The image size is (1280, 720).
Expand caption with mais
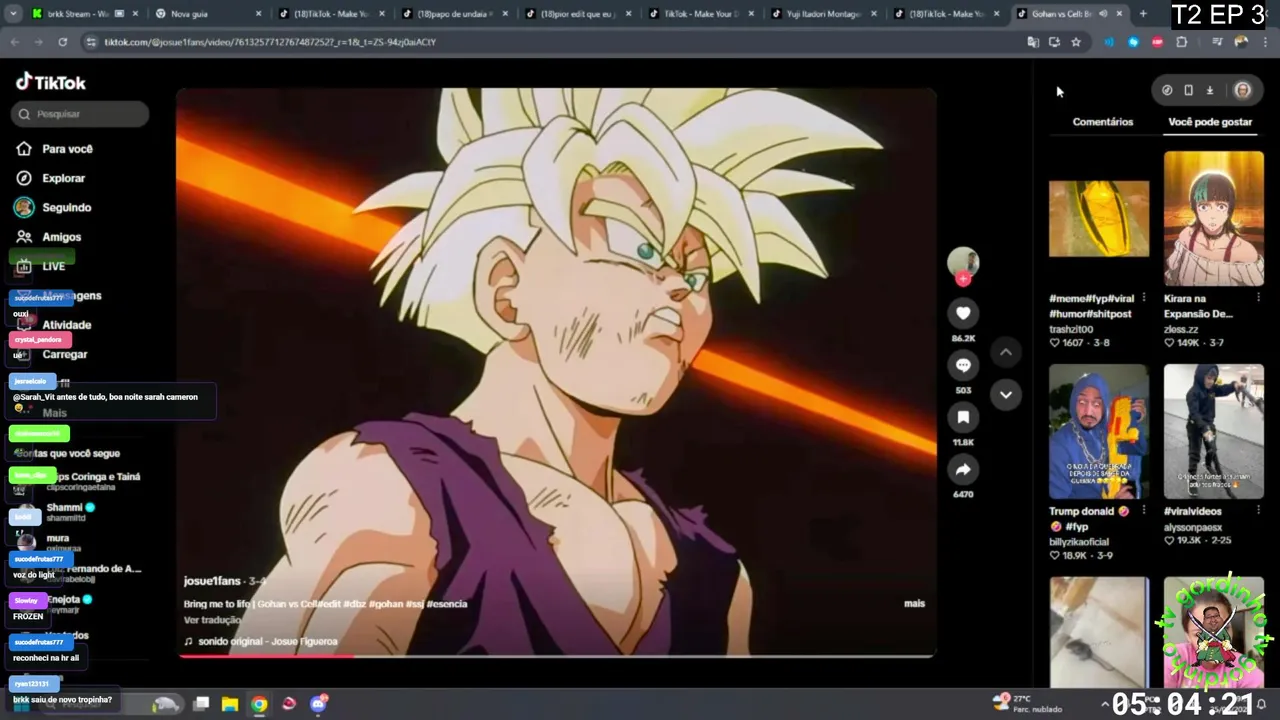(914, 603)
